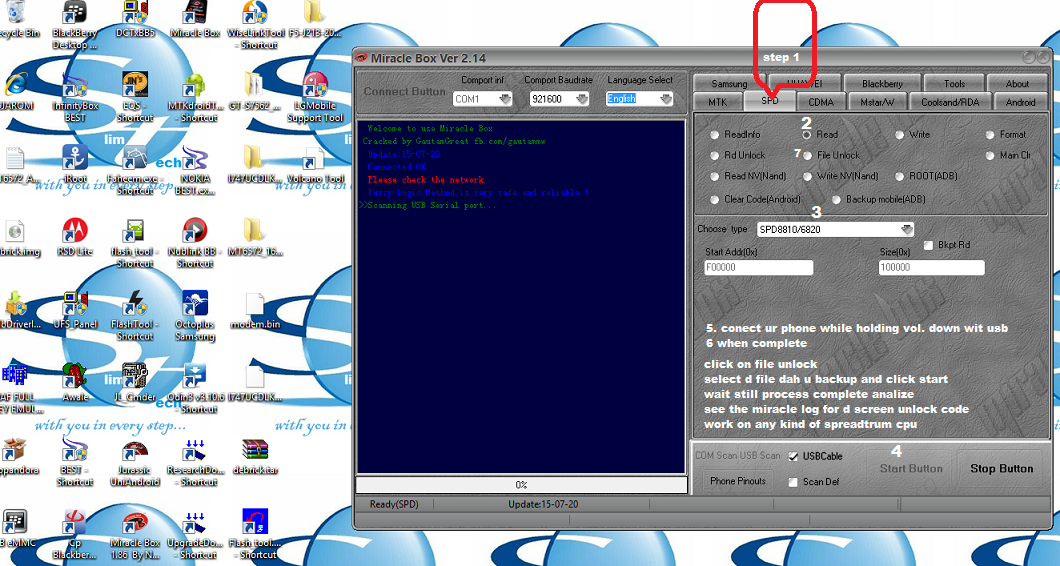Open the flash_tool shortcut with Android icon
Image resolution: width=1060 pixels, height=566 pixels.
pyautogui.click(x=135, y=231)
